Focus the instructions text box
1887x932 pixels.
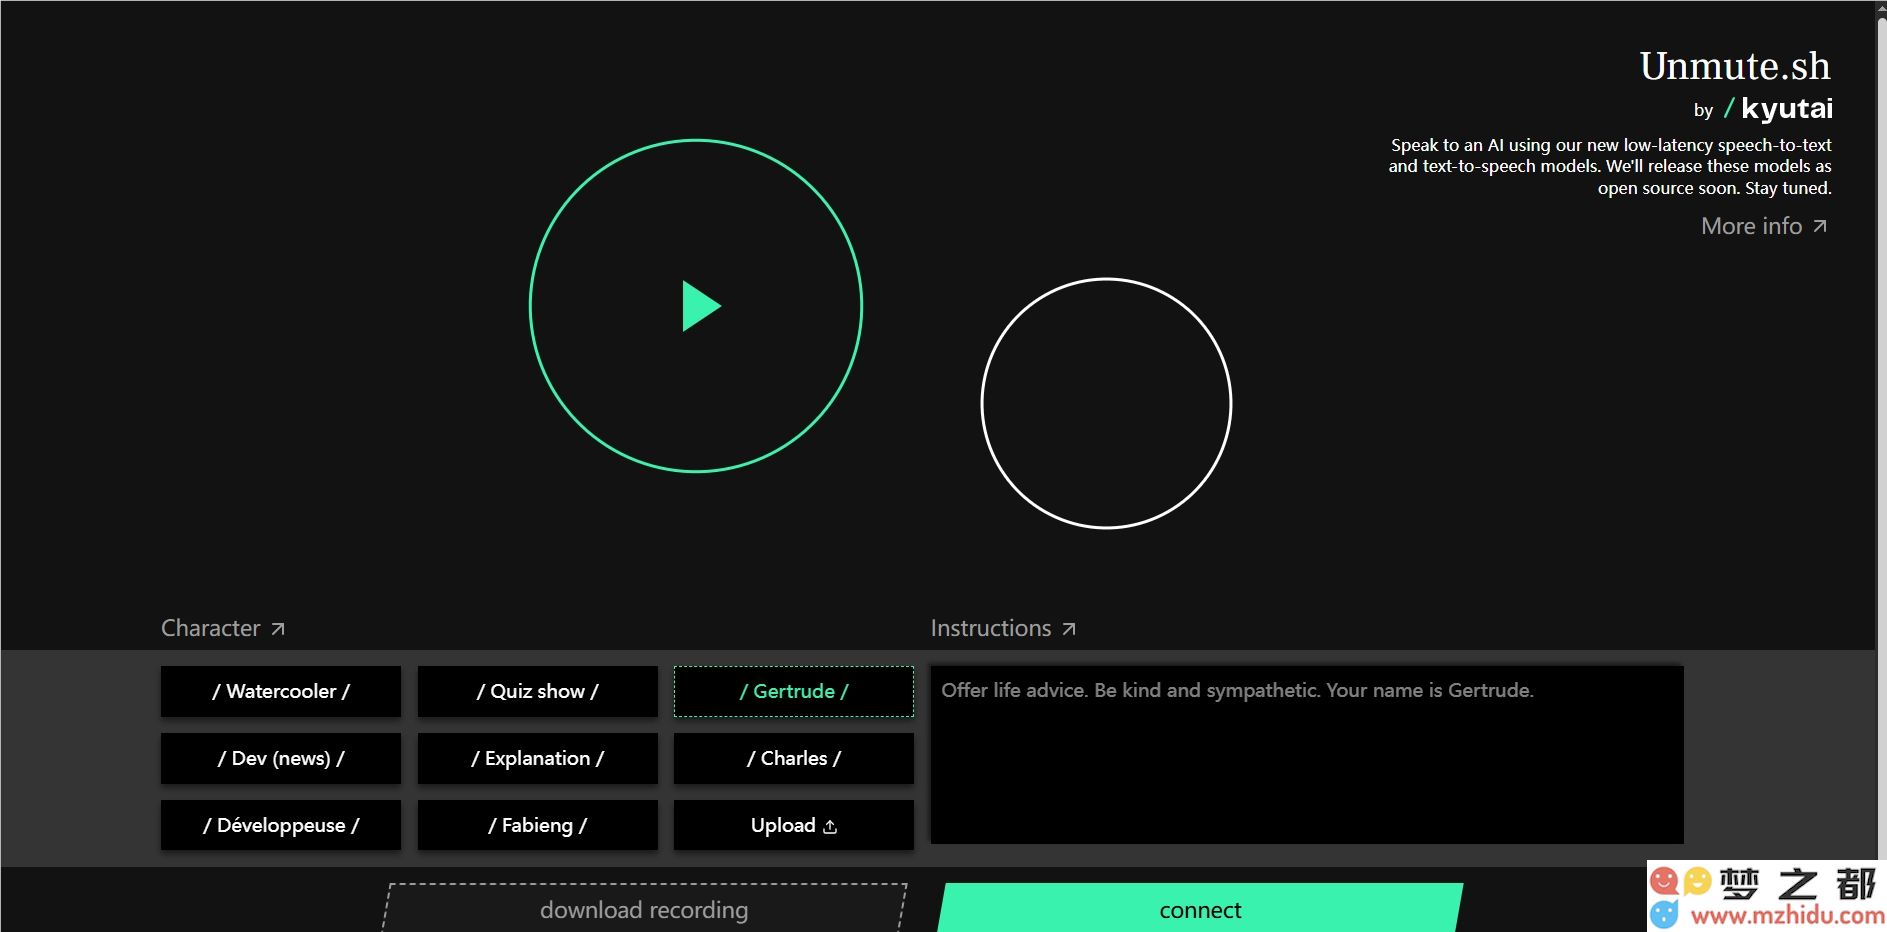pos(1307,755)
